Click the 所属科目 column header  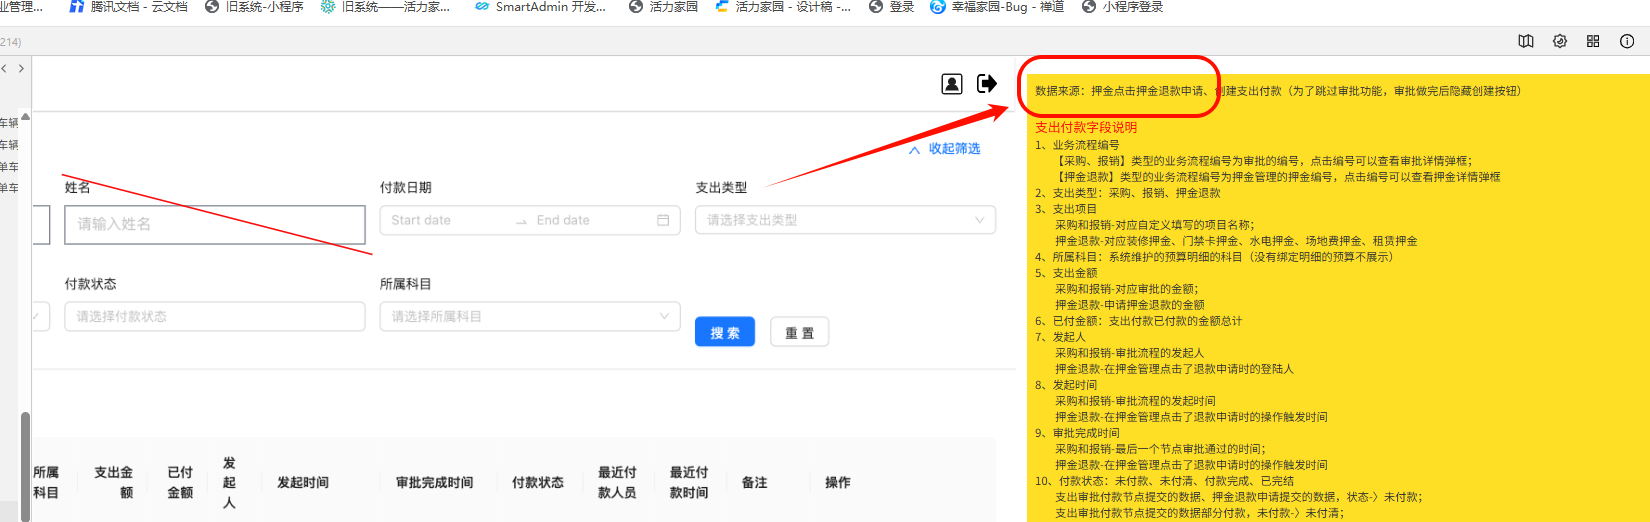(46, 482)
